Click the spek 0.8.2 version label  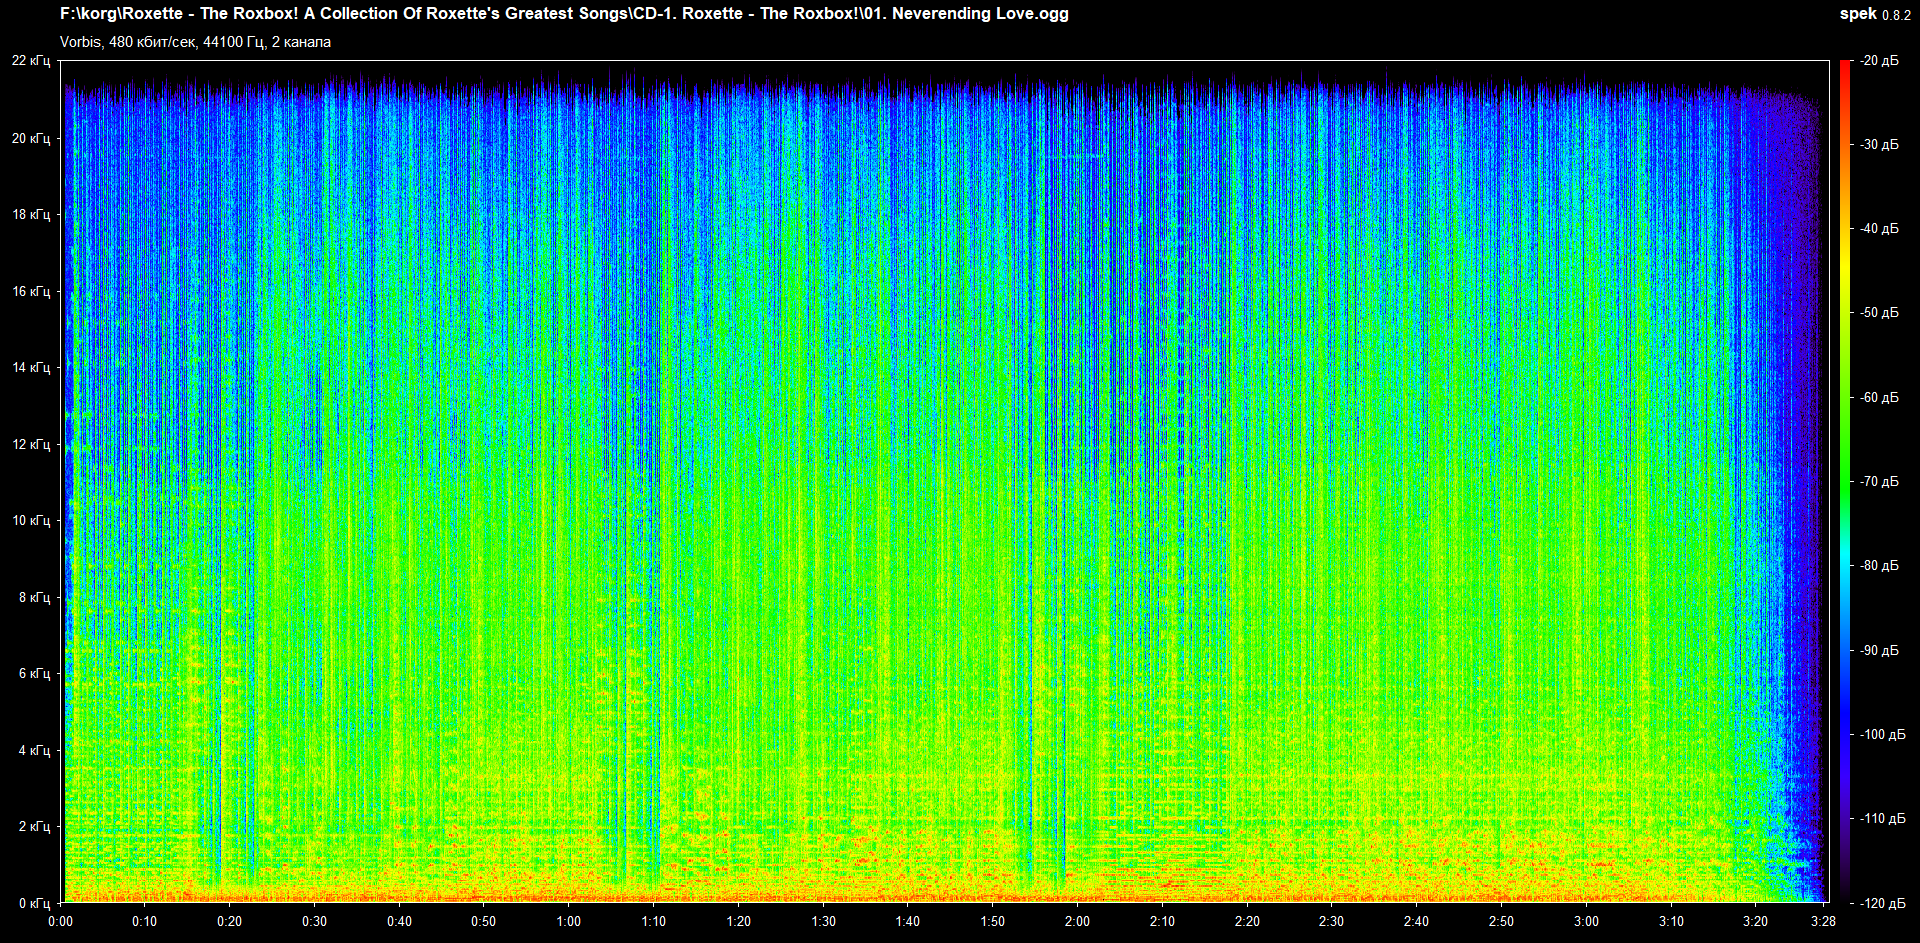coord(1874,14)
